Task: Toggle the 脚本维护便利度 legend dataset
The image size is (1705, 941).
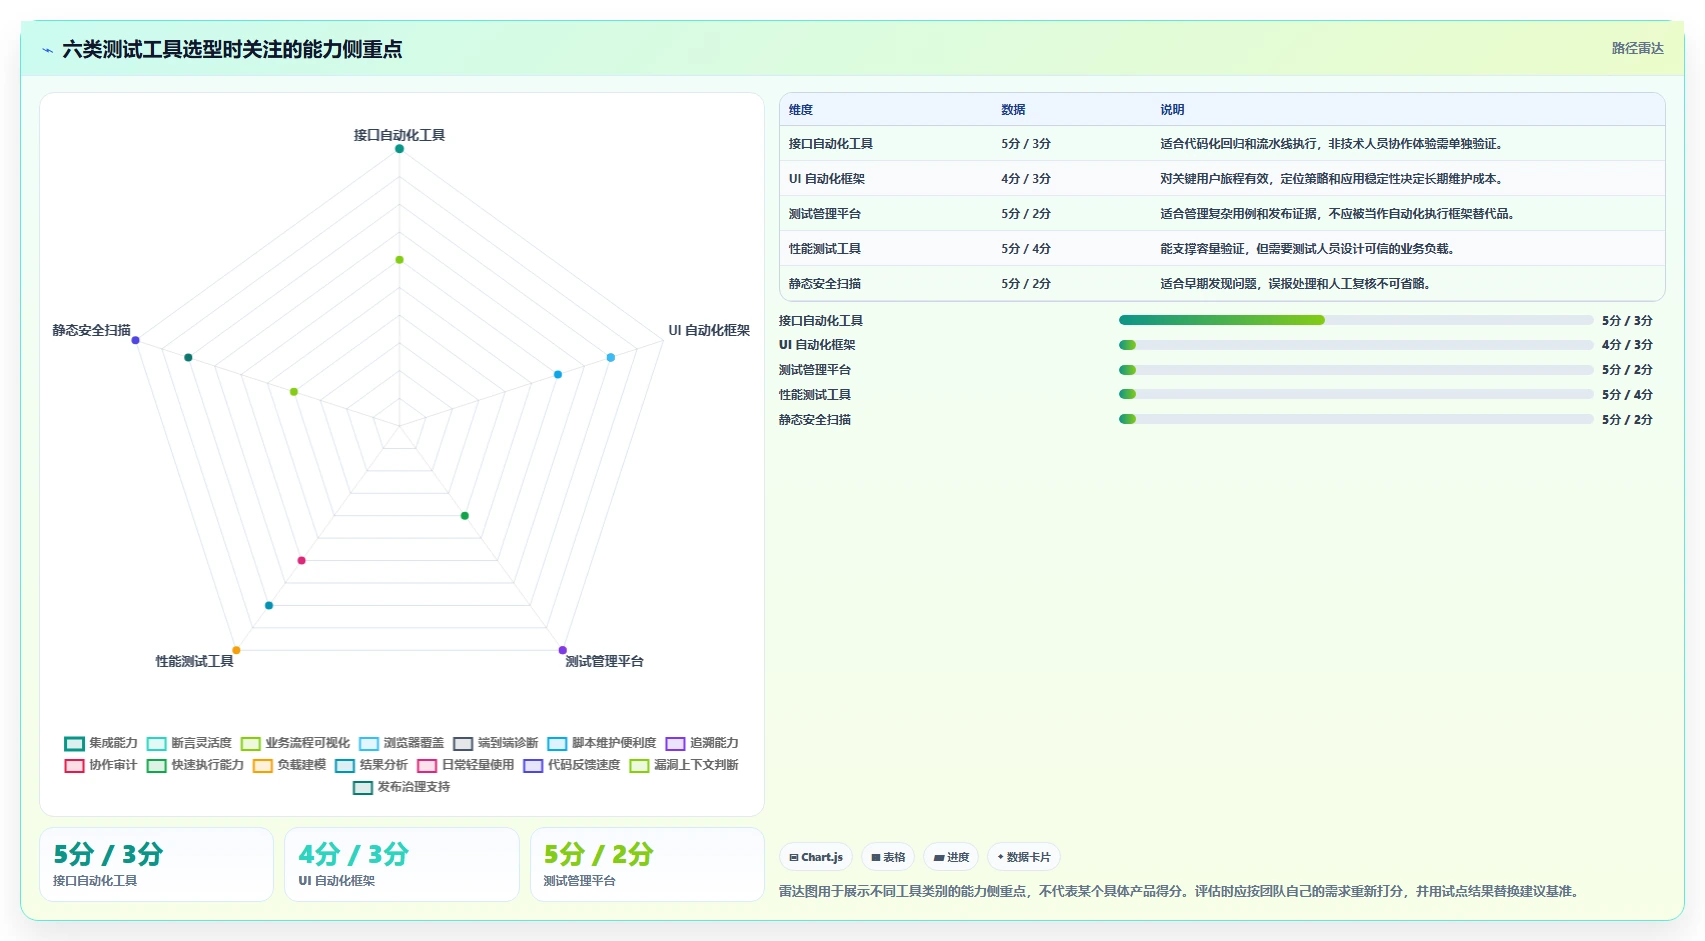Action: tap(601, 743)
